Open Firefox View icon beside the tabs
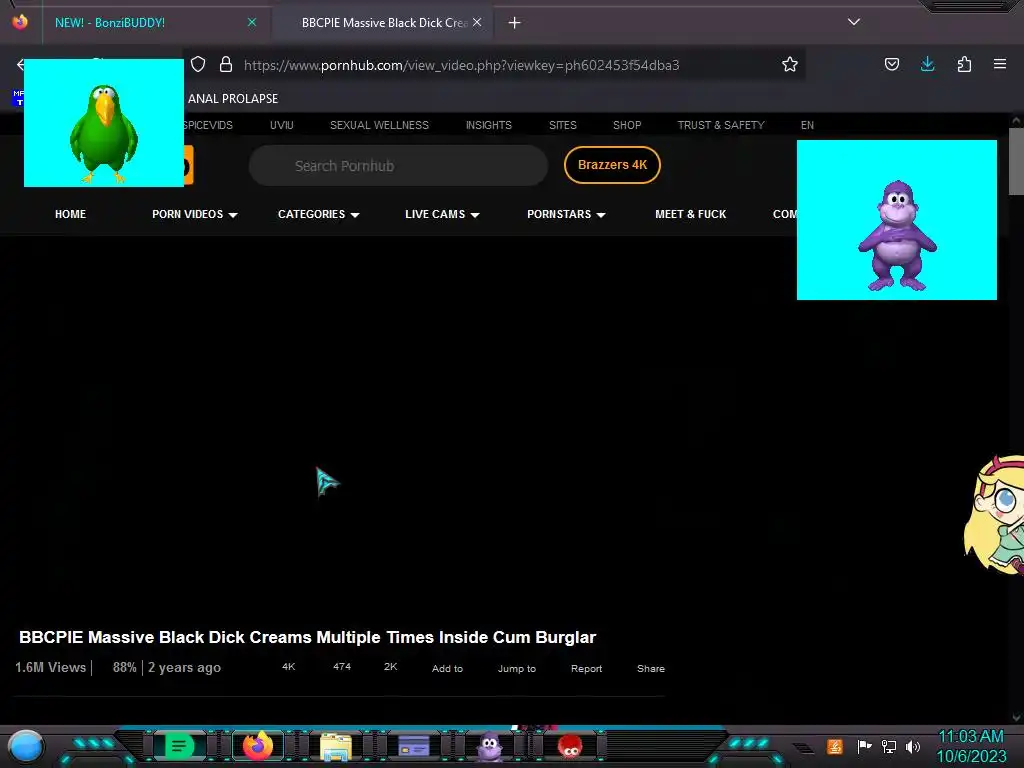This screenshot has height=768, width=1024. tap(20, 22)
